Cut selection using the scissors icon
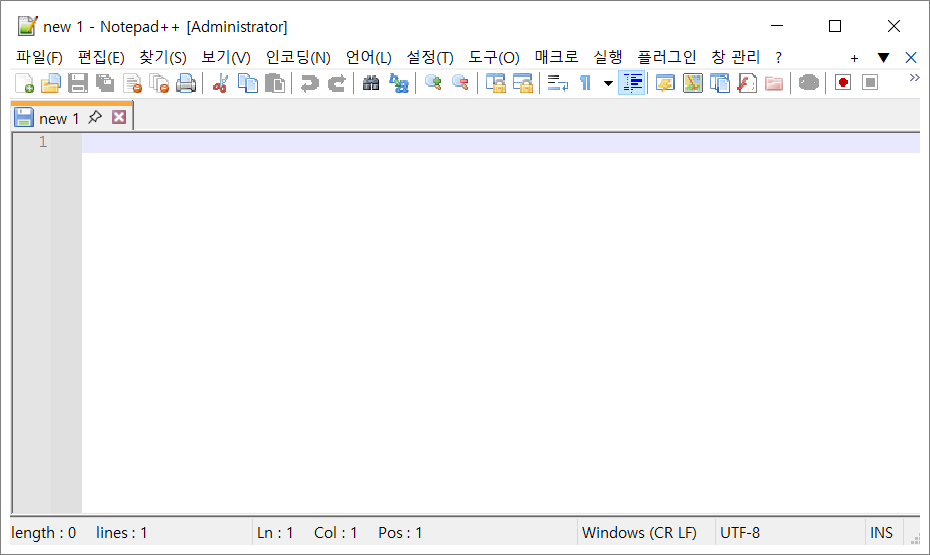Image resolution: width=930 pixels, height=555 pixels. pos(220,83)
